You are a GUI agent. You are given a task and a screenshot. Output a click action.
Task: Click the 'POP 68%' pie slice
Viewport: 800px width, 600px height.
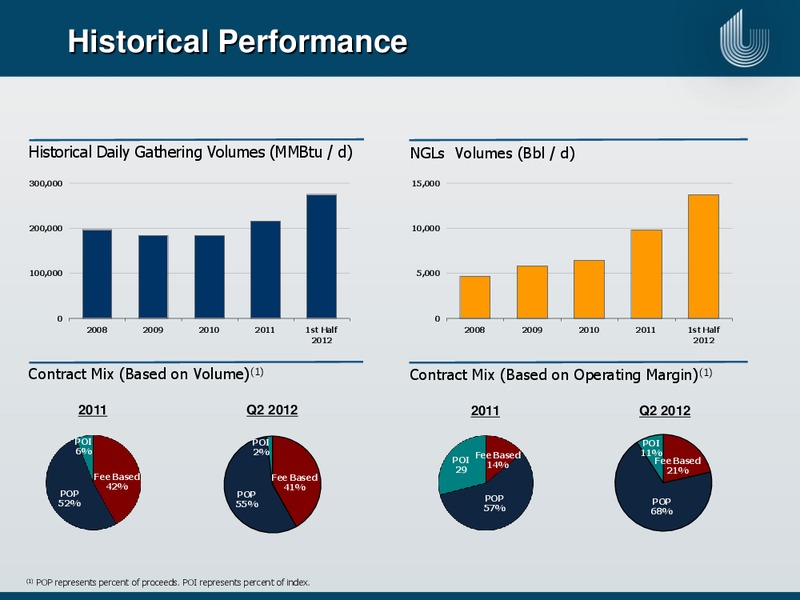click(x=661, y=506)
